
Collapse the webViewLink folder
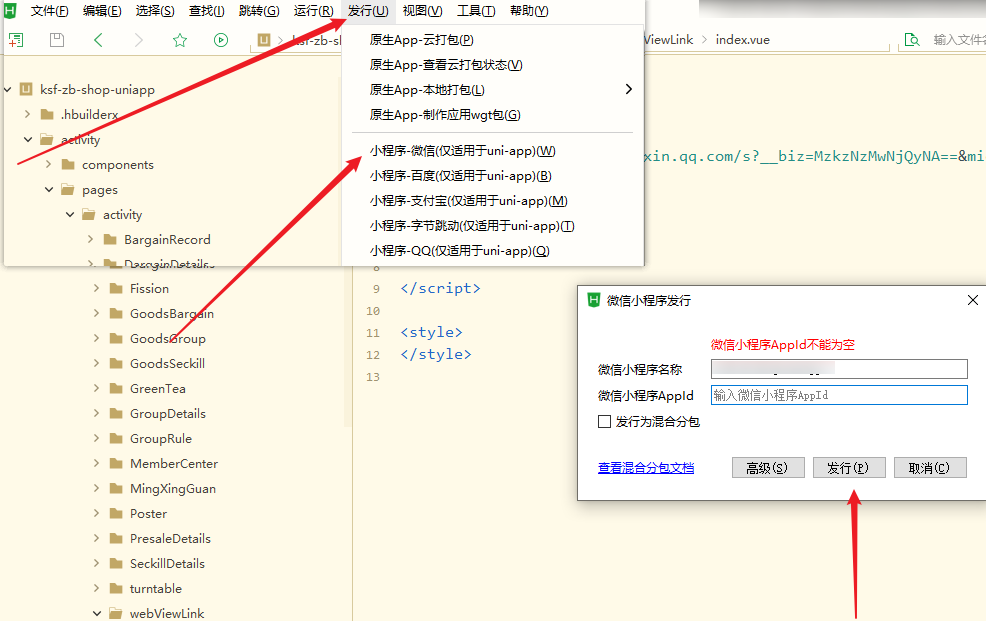[96, 613]
